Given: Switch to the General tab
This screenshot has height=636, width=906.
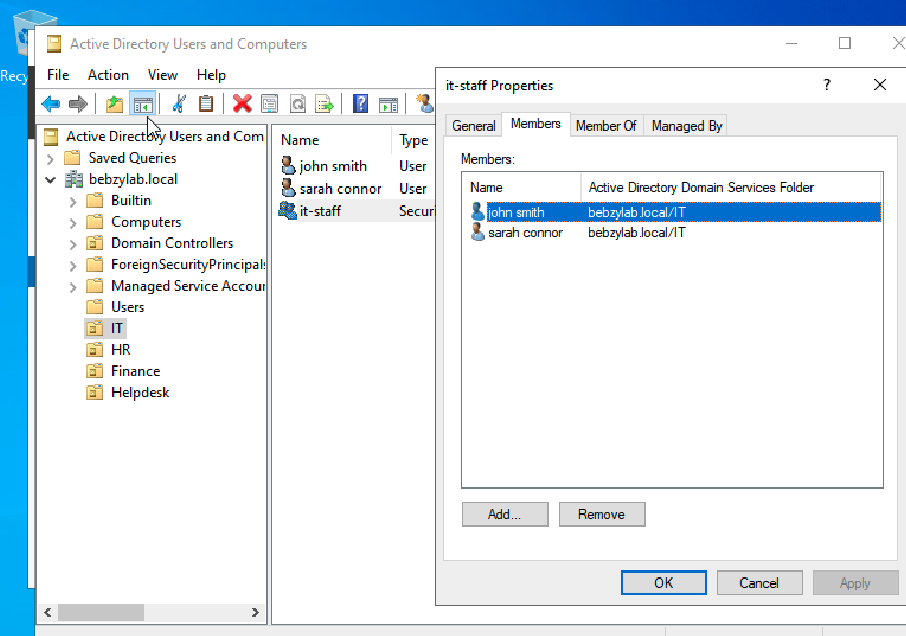Looking at the screenshot, I should [x=473, y=126].
